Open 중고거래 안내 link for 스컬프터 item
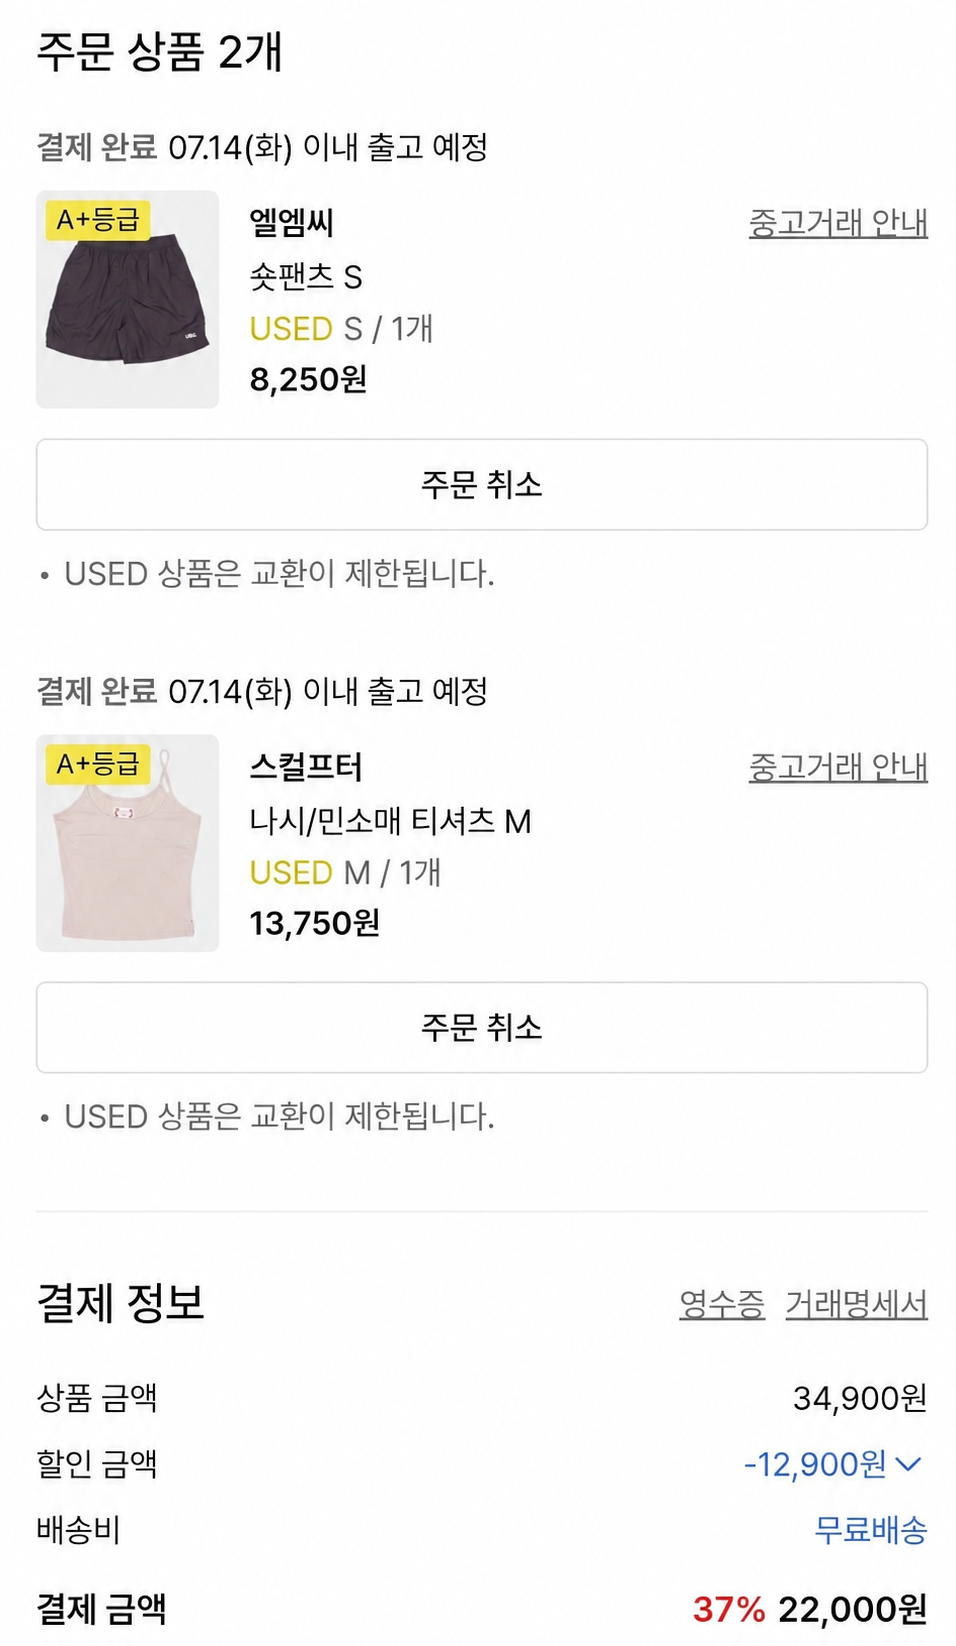This screenshot has height=1646, width=956. (838, 766)
